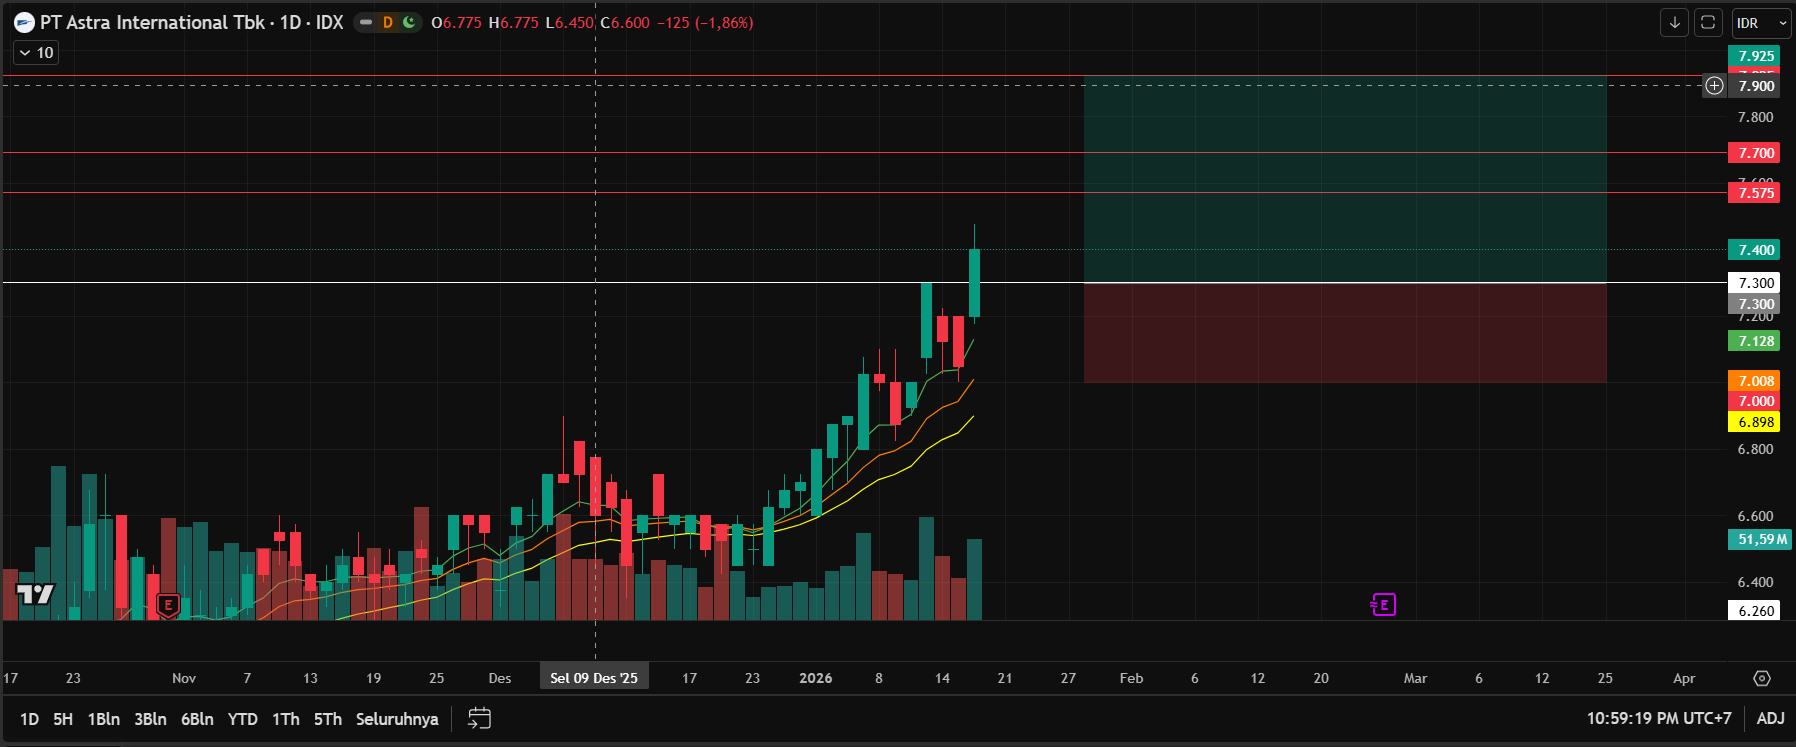Click the Mar label on time axis
Image resolution: width=1796 pixels, height=747 pixels.
coord(1415,678)
